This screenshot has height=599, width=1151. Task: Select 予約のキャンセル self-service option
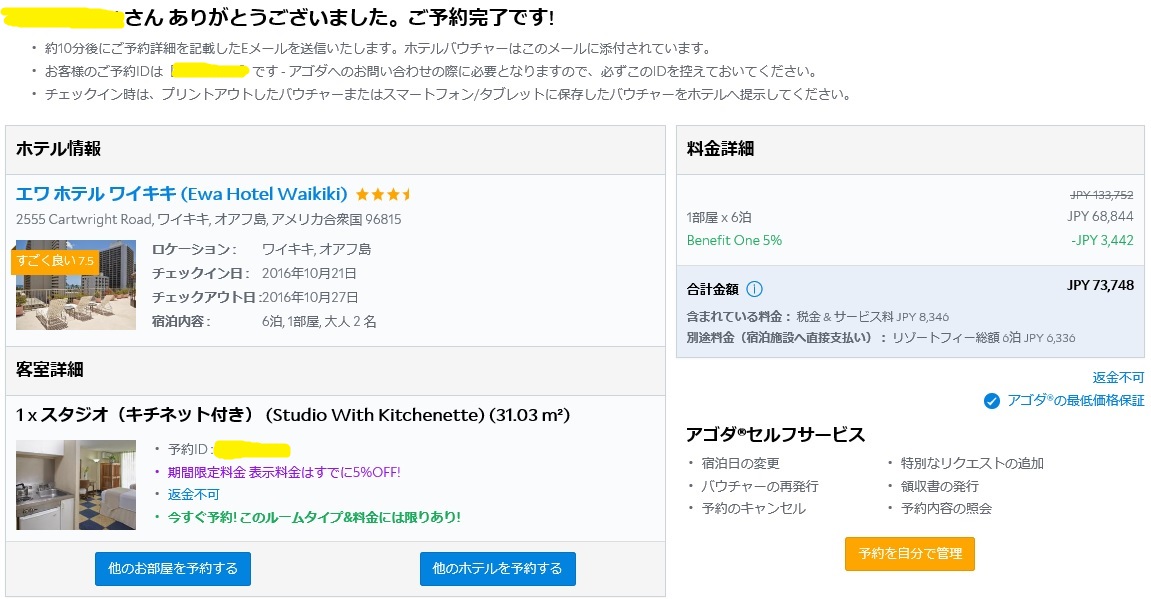pyautogui.click(x=753, y=508)
